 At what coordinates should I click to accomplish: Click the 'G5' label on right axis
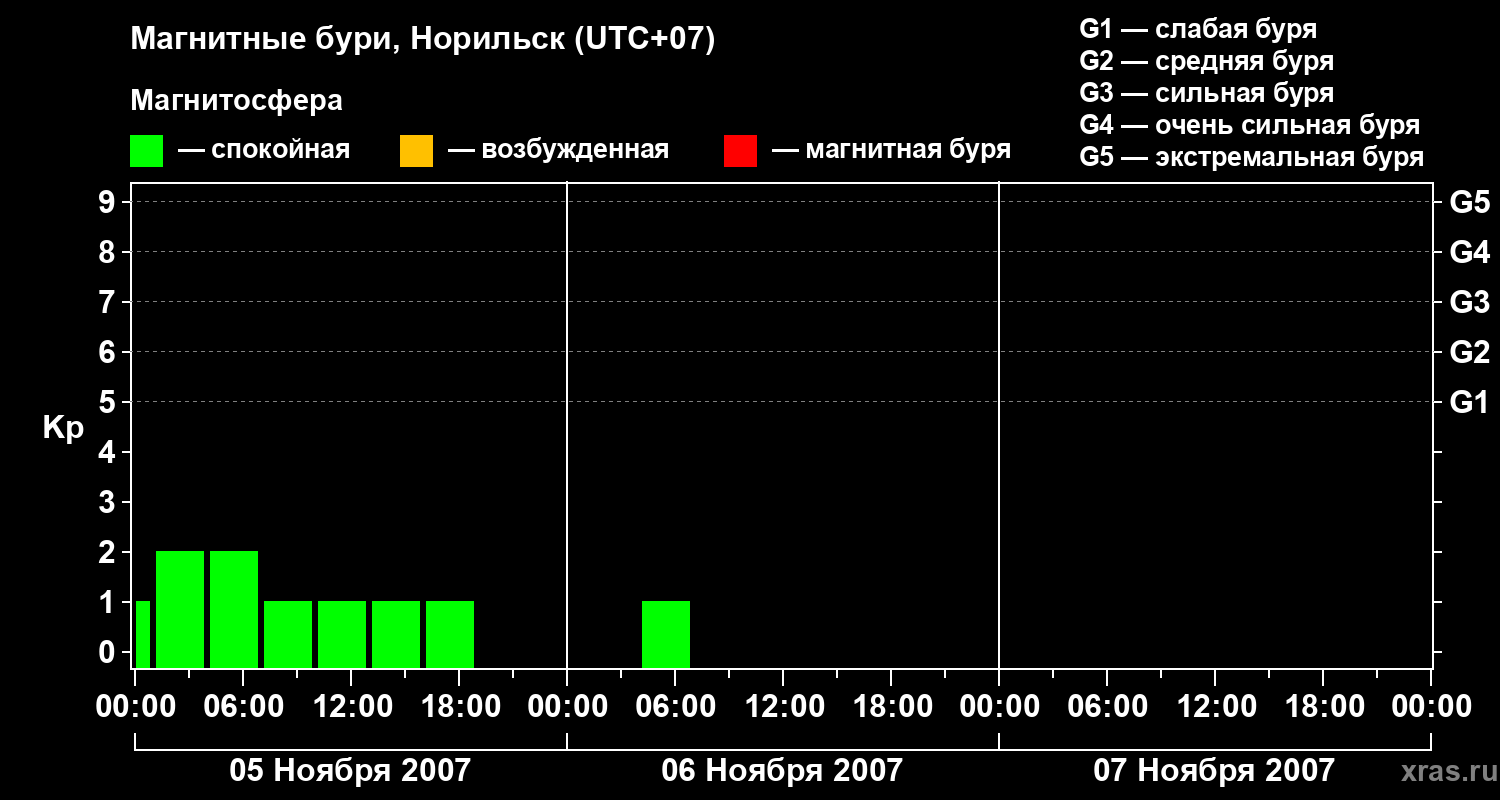[1469, 202]
